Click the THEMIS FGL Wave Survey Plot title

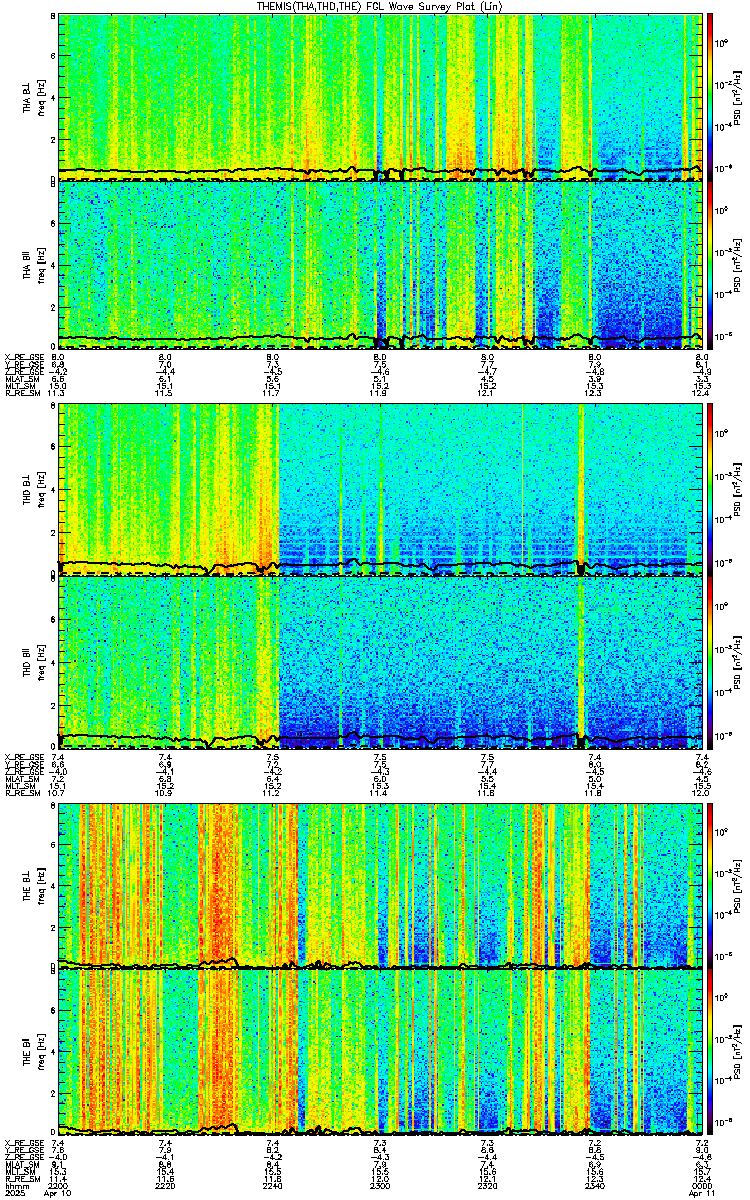point(380,6)
